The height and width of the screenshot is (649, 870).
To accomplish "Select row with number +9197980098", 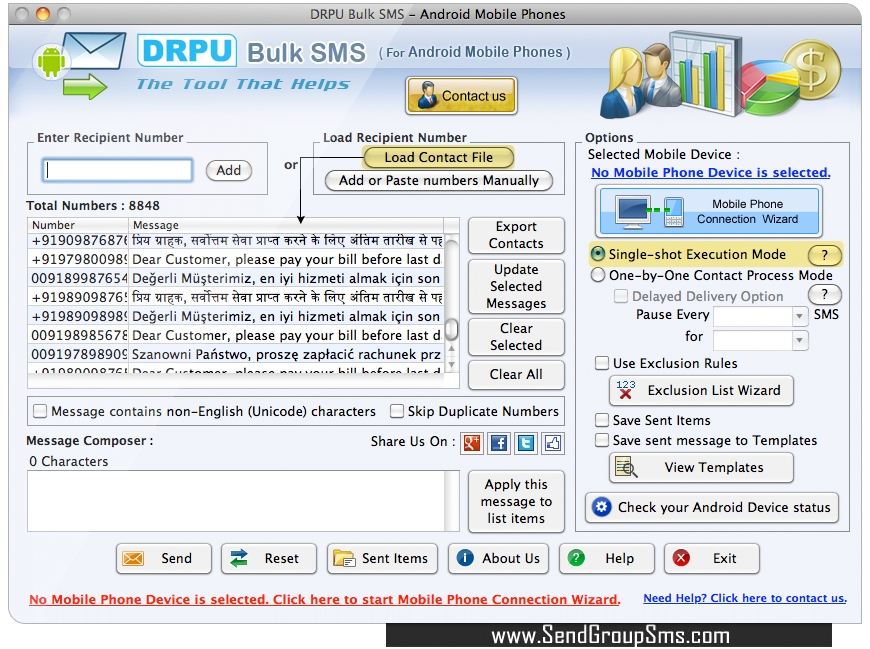I will 236,260.
